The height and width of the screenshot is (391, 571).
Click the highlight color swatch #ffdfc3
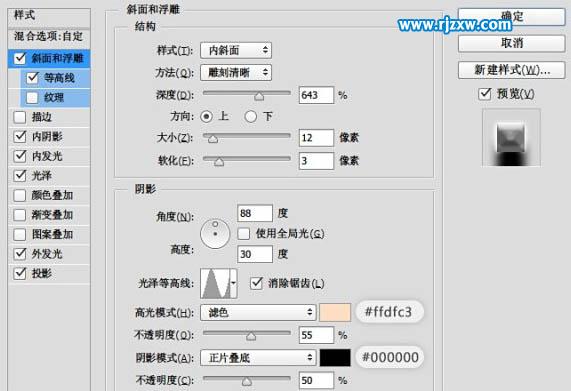335,312
